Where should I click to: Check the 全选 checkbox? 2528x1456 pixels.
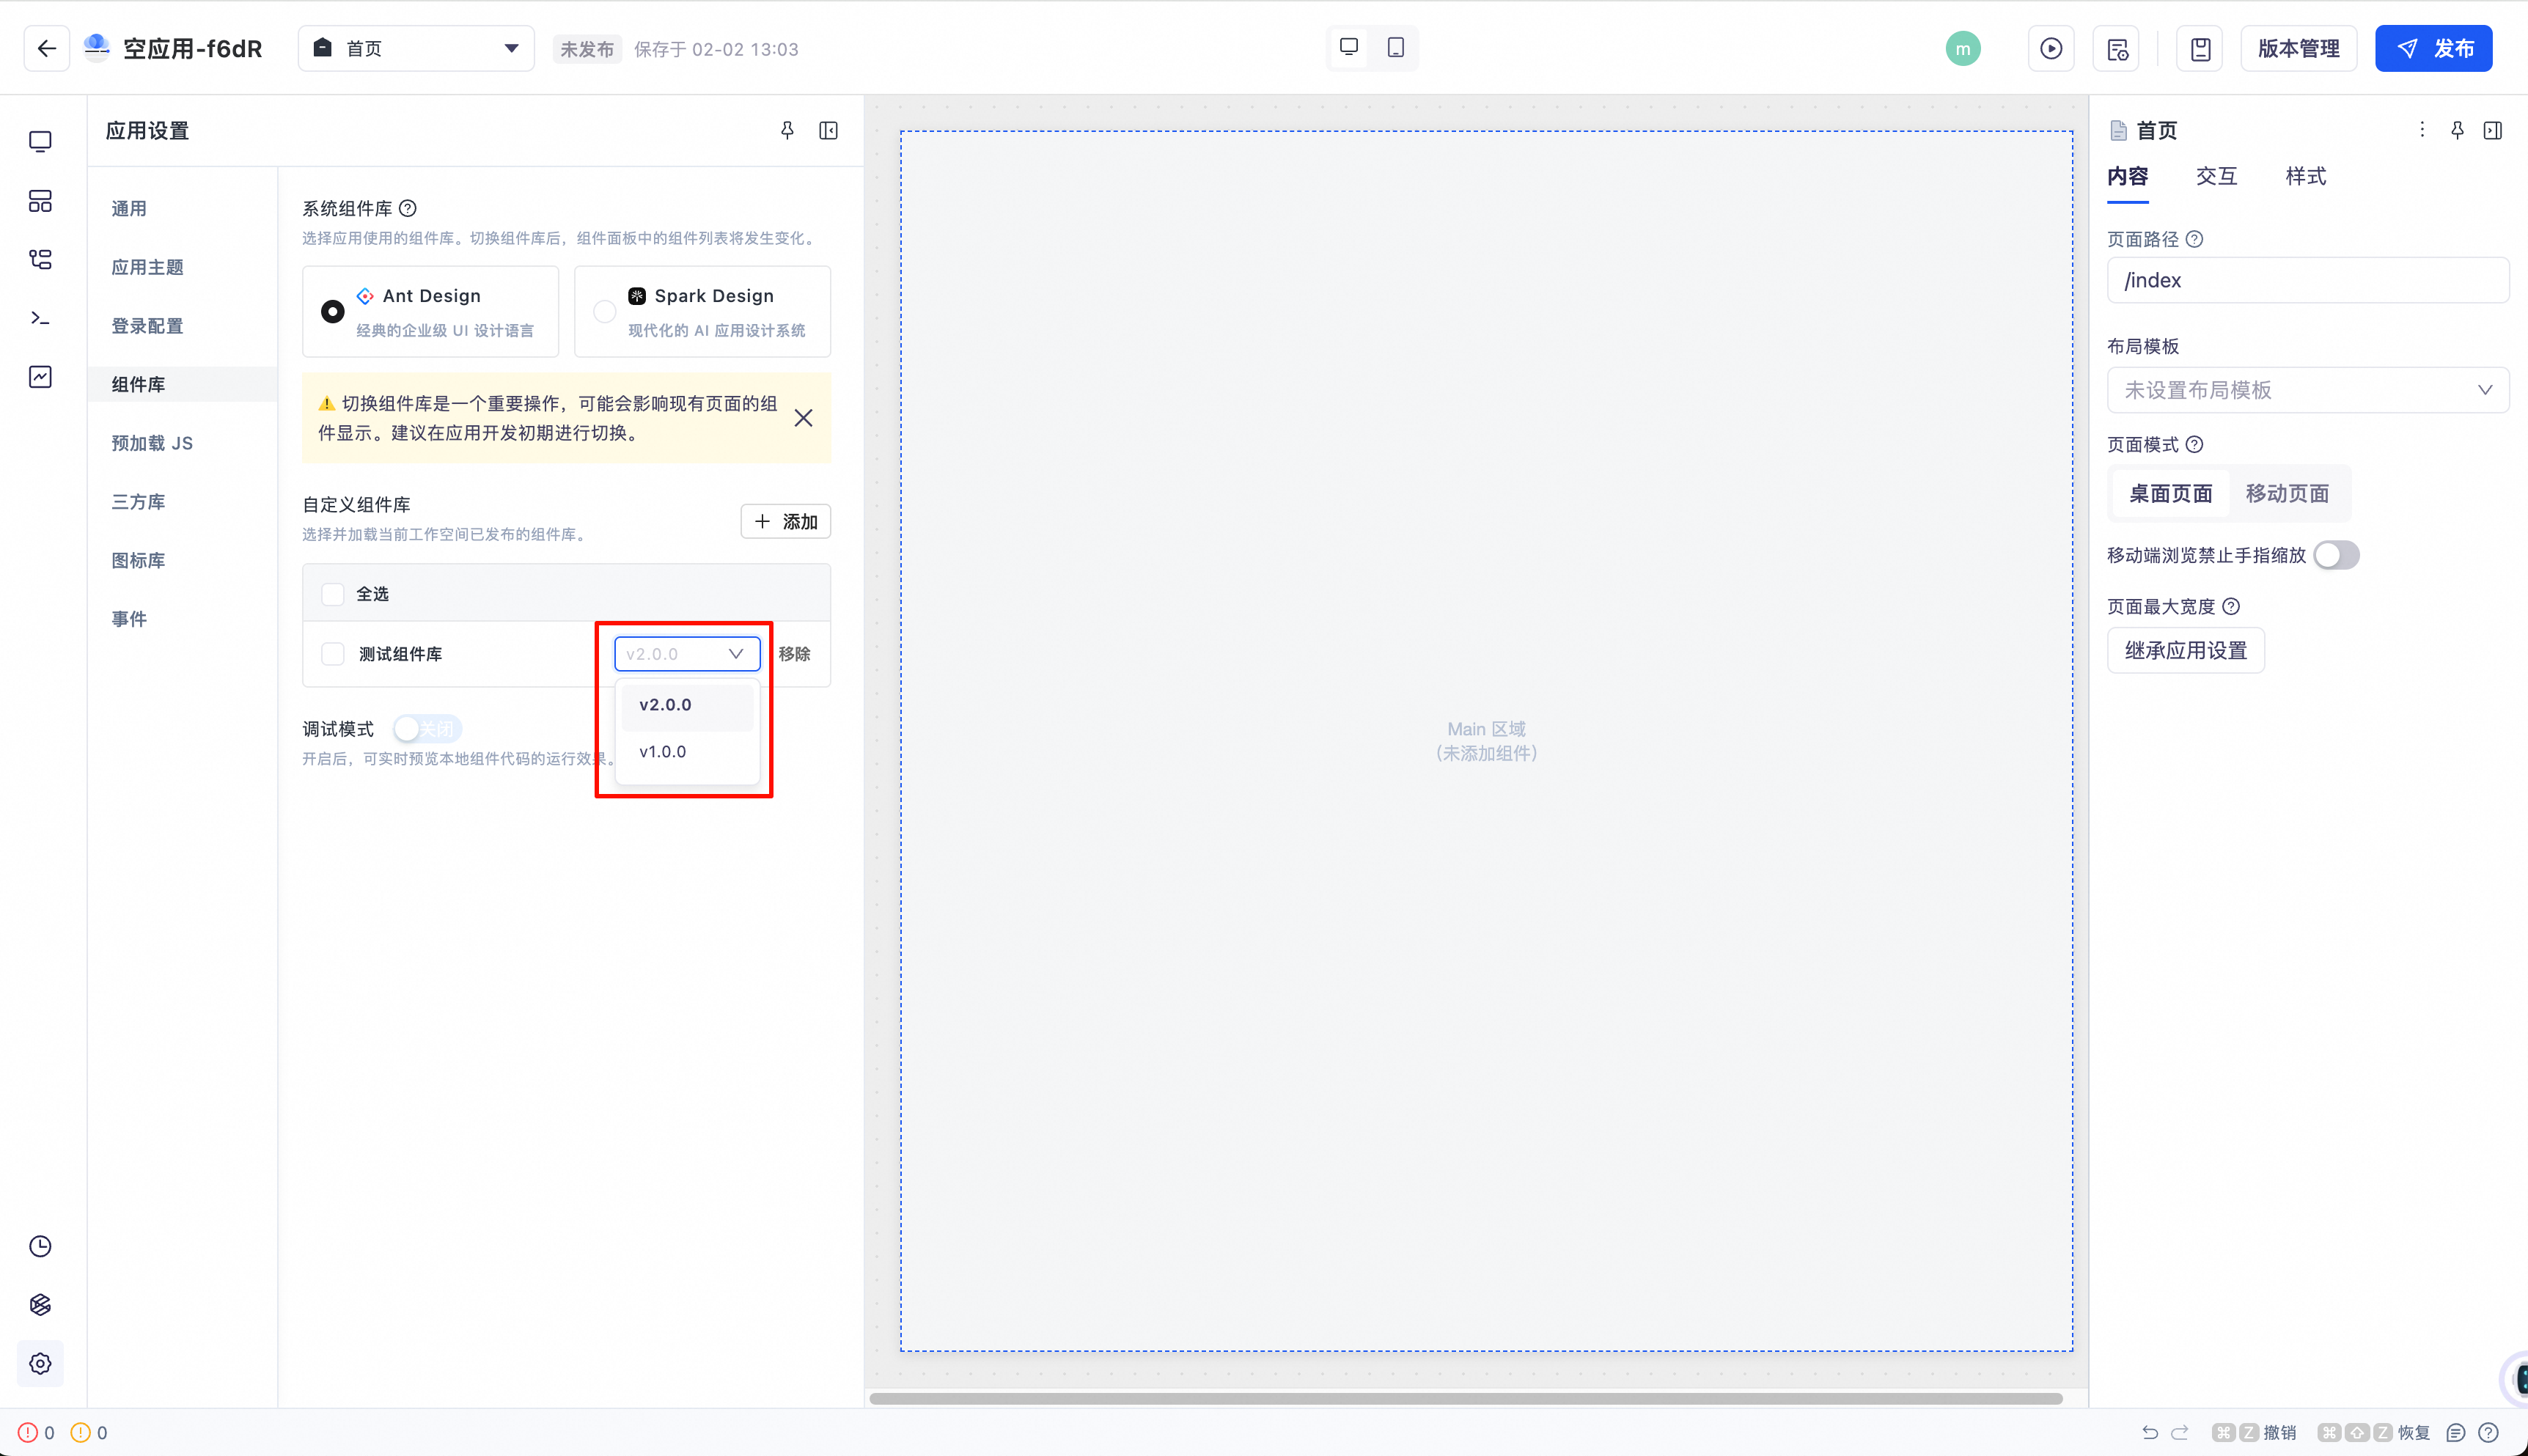[x=333, y=594]
